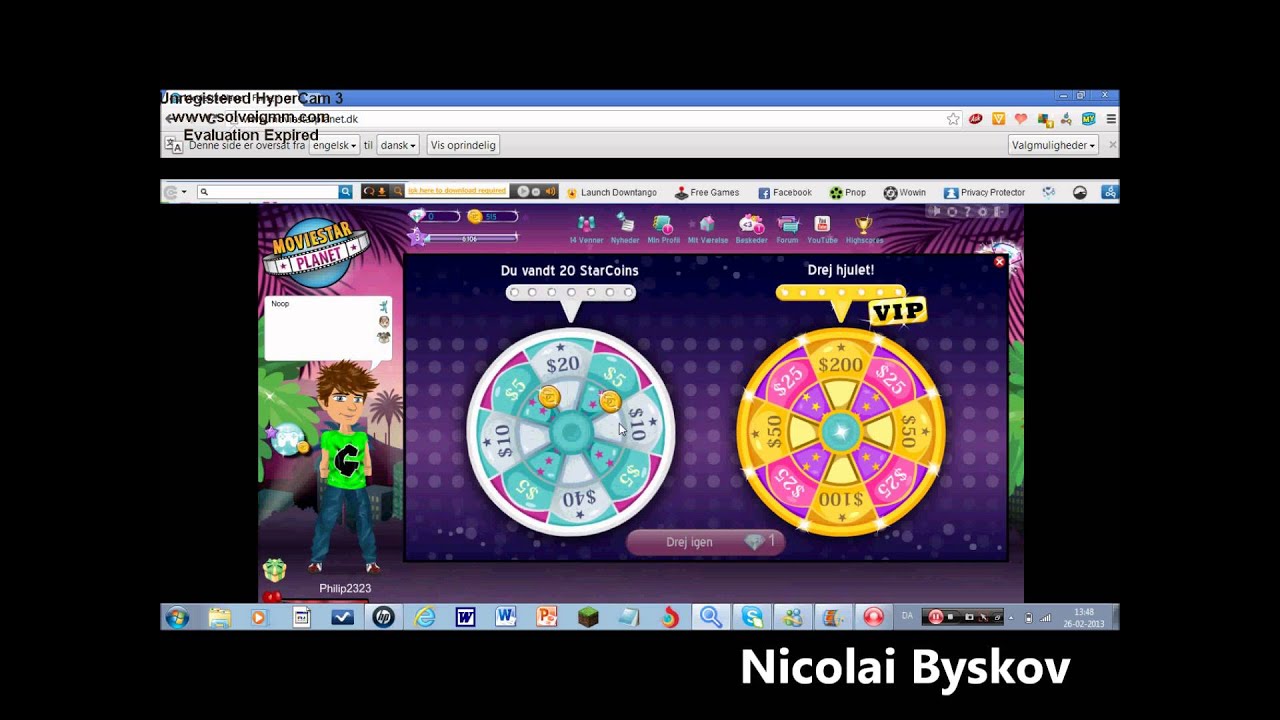Click the MovieStar Planet logo

(x=315, y=254)
